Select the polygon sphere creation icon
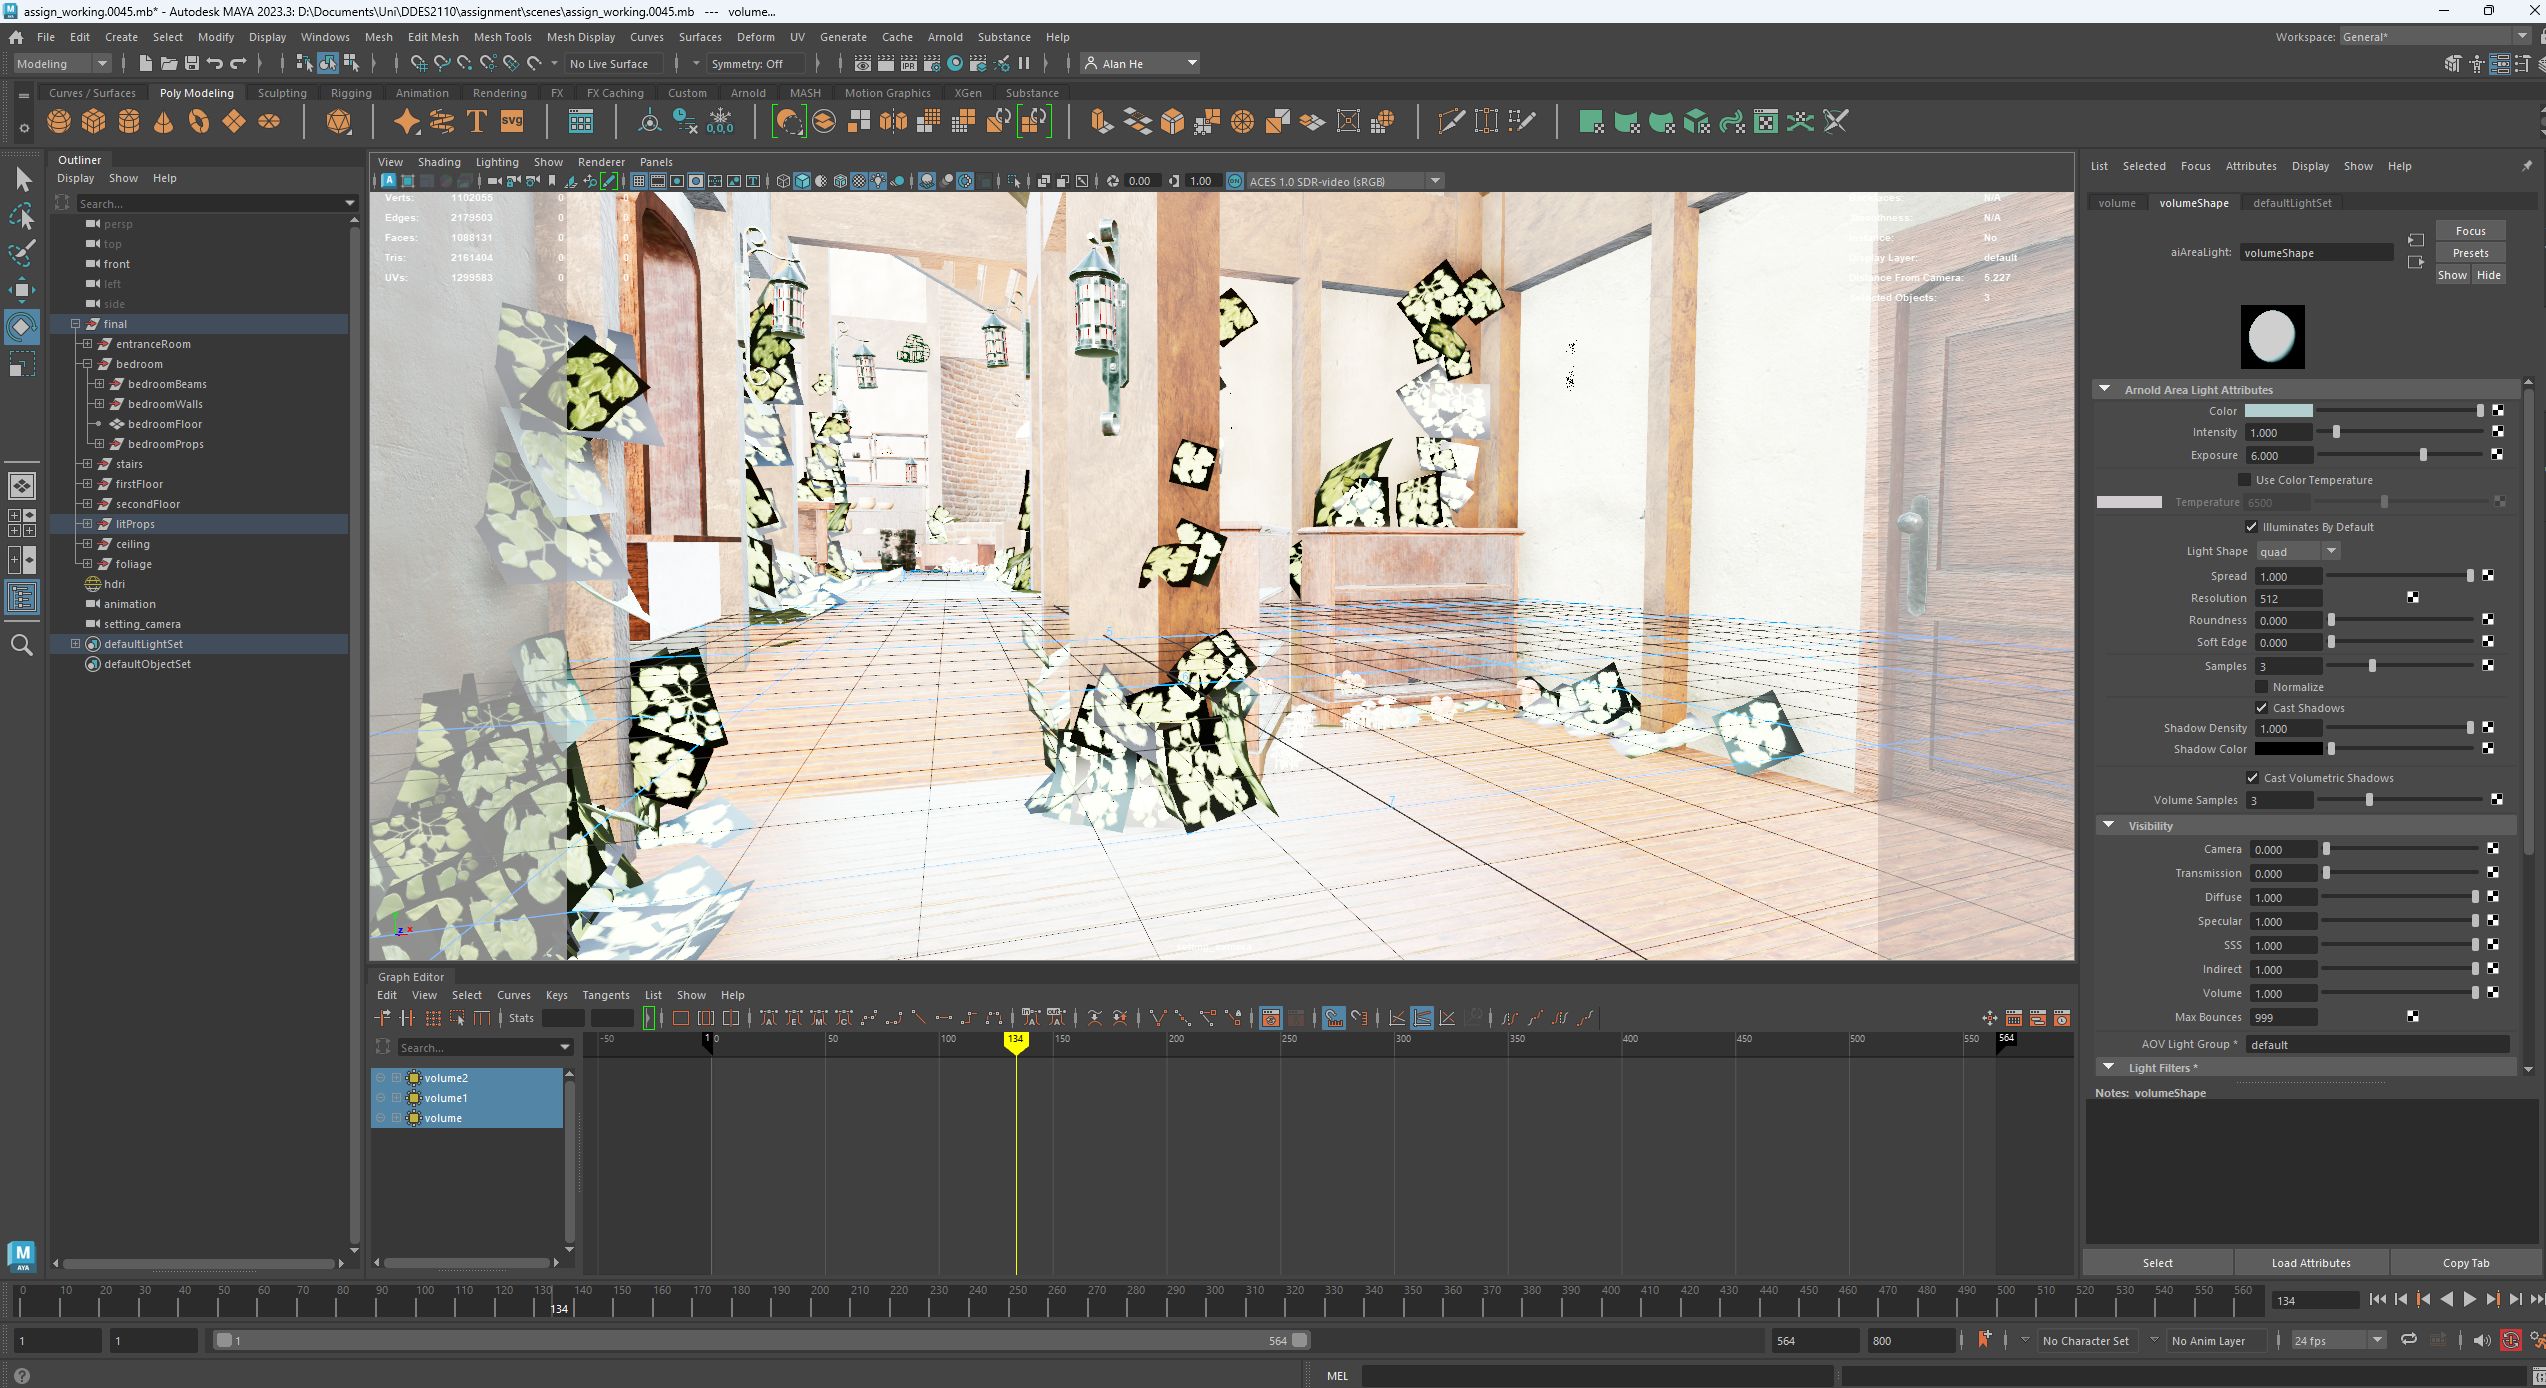Viewport: 2546px width, 1388px height. click(x=58, y=121)
